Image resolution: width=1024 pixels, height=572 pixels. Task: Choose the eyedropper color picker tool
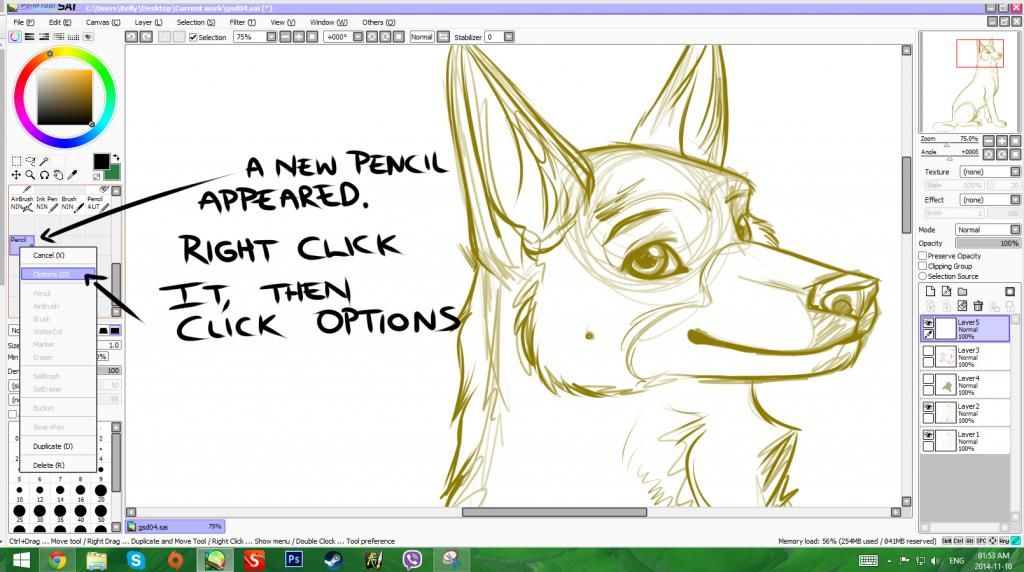tap(74, 175)
